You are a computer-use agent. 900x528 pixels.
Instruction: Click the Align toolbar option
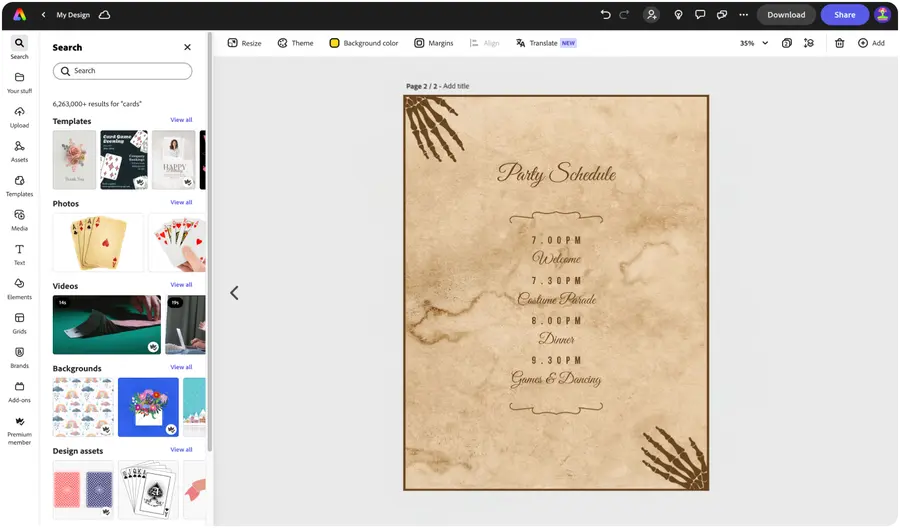click(484, 43)
